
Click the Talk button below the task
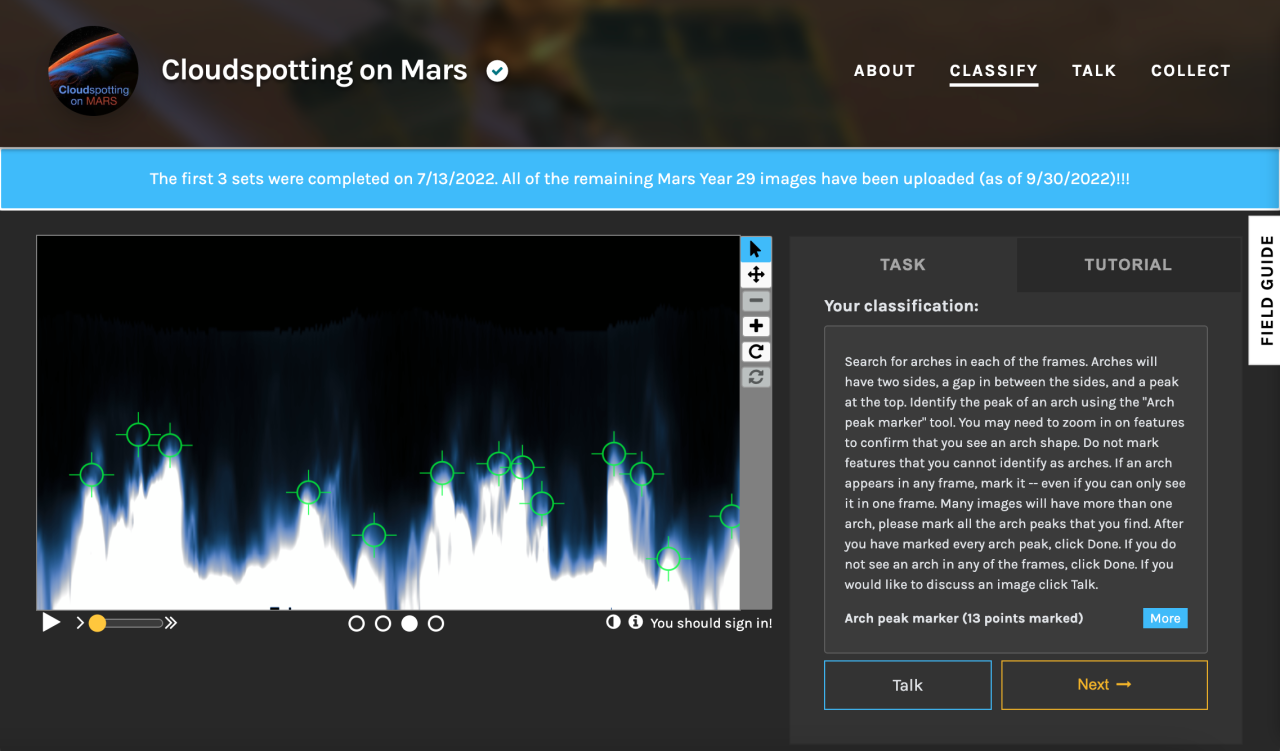click(x=908, y=685)
